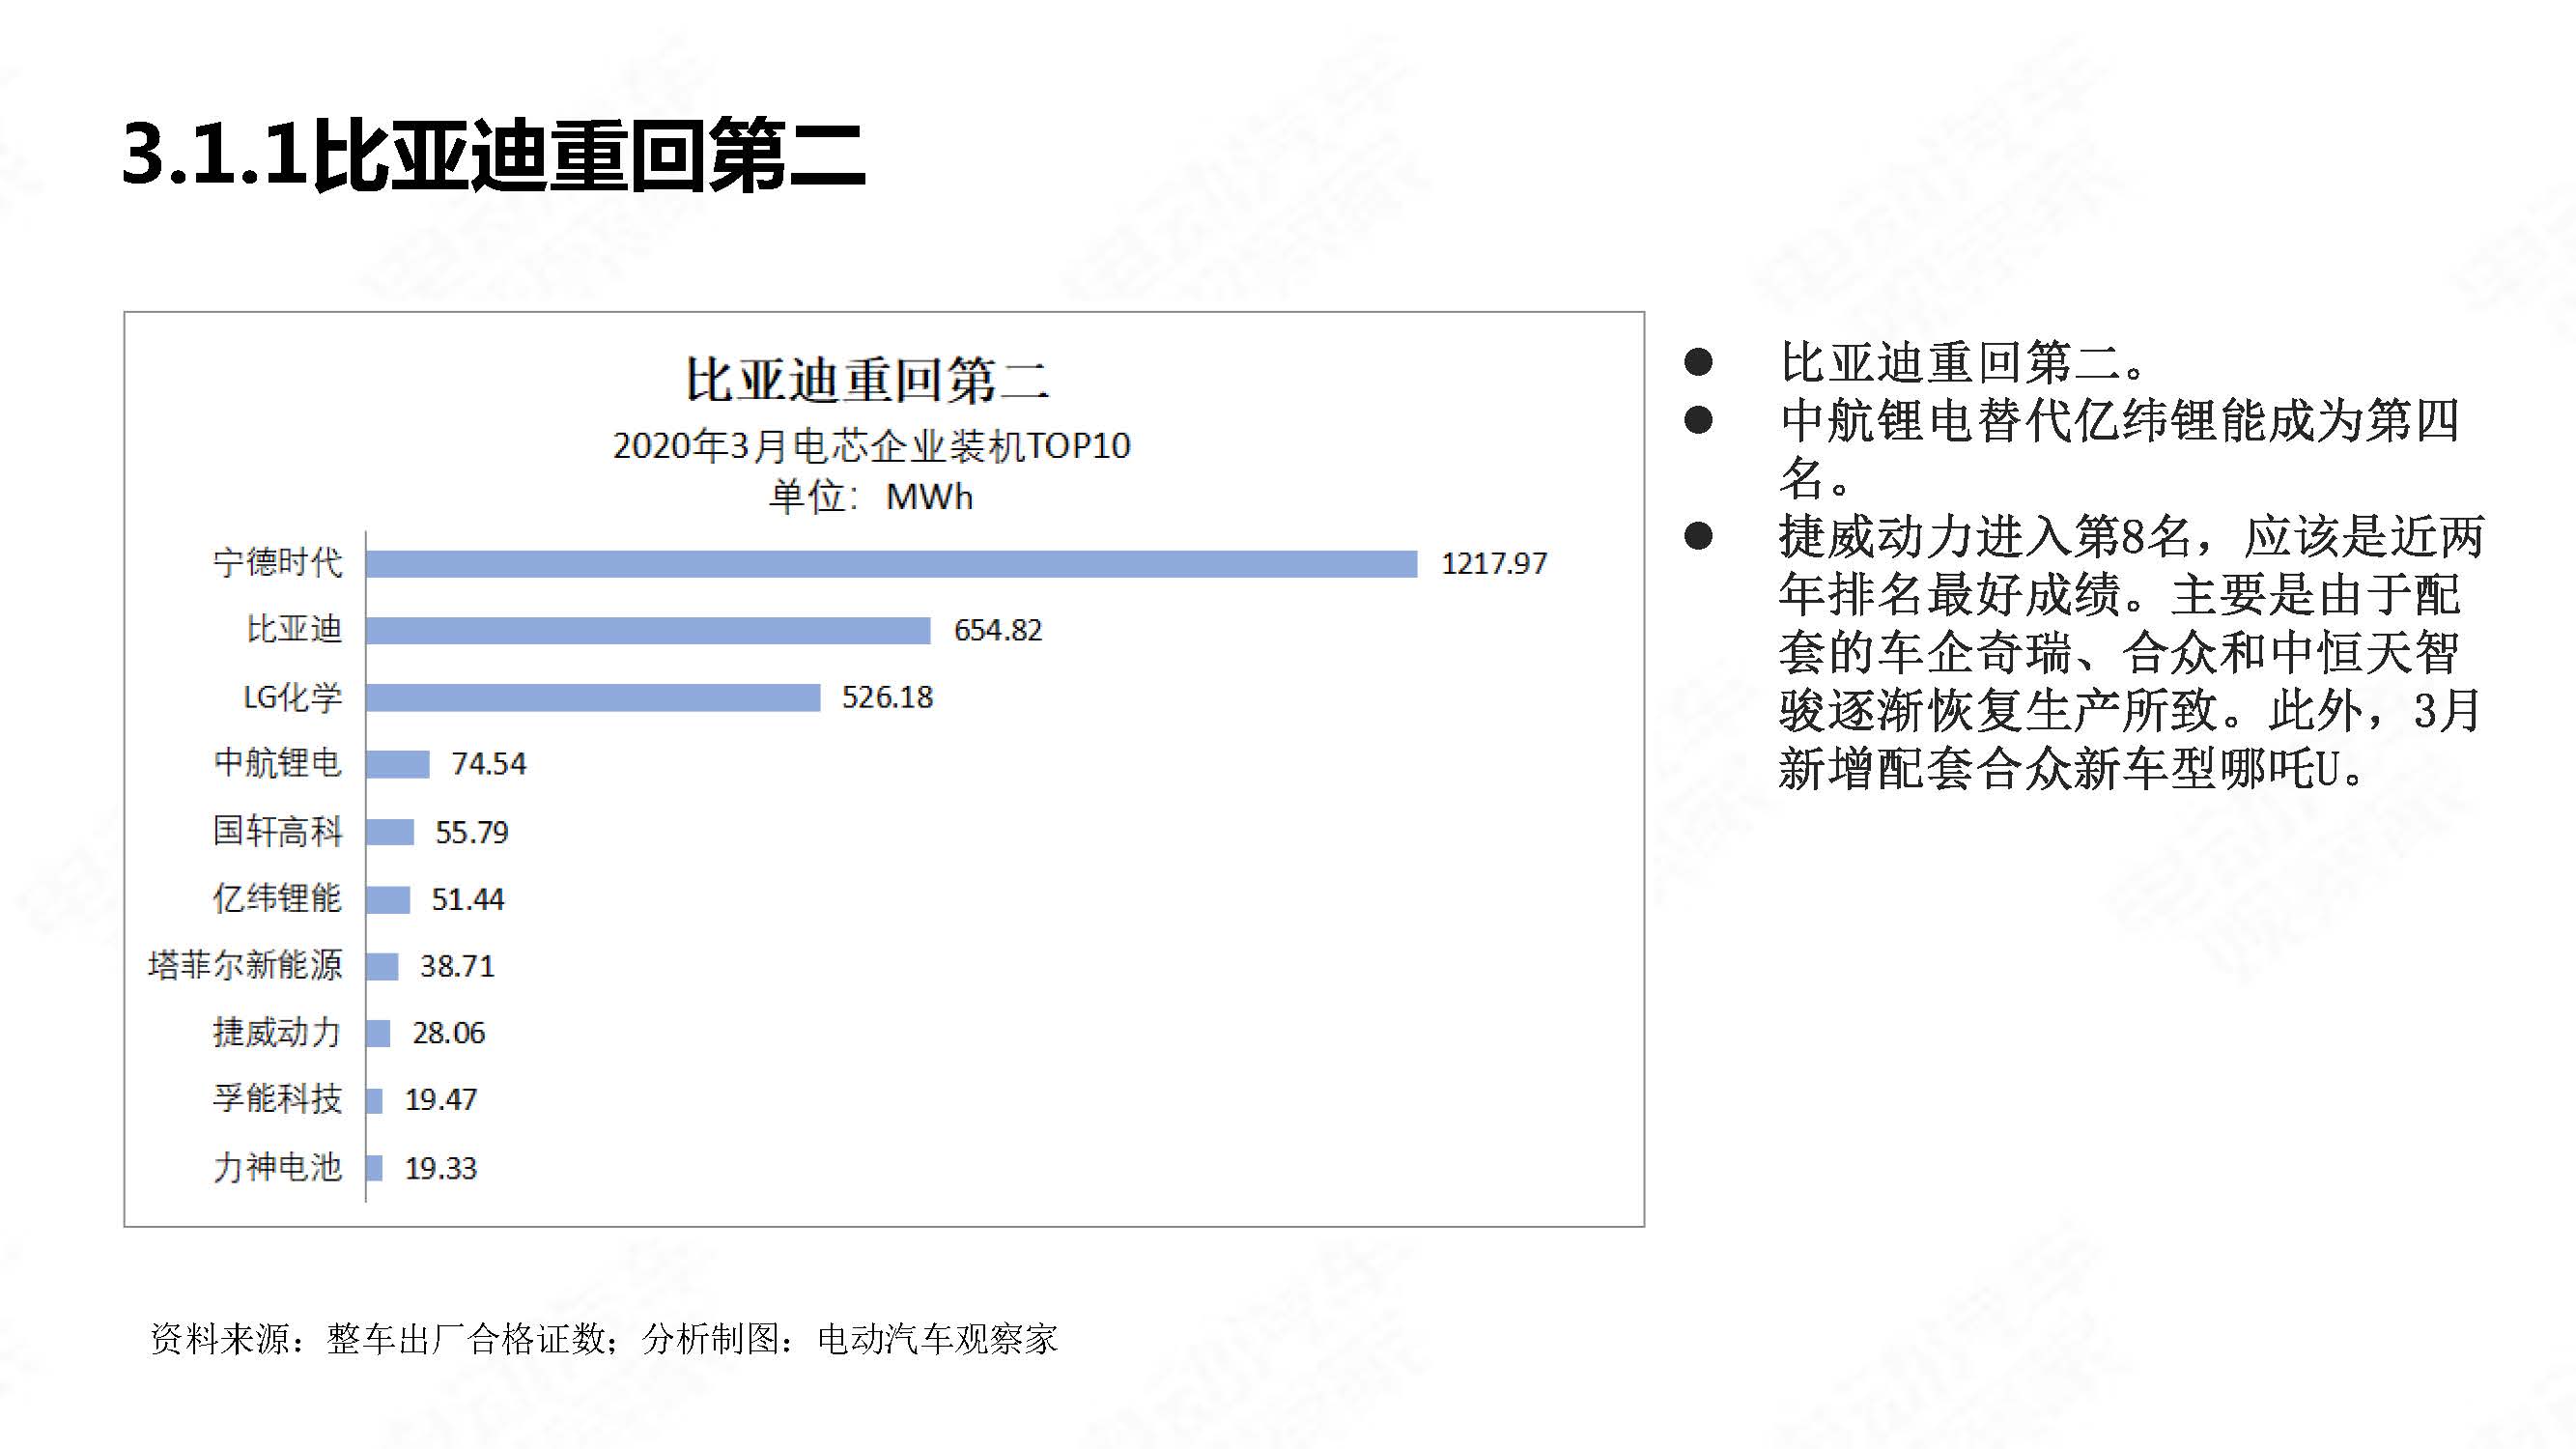Click the 国轩高科 axis label
The height and width of the screenshot is (1449, 2576).
[x=277, y=832]
